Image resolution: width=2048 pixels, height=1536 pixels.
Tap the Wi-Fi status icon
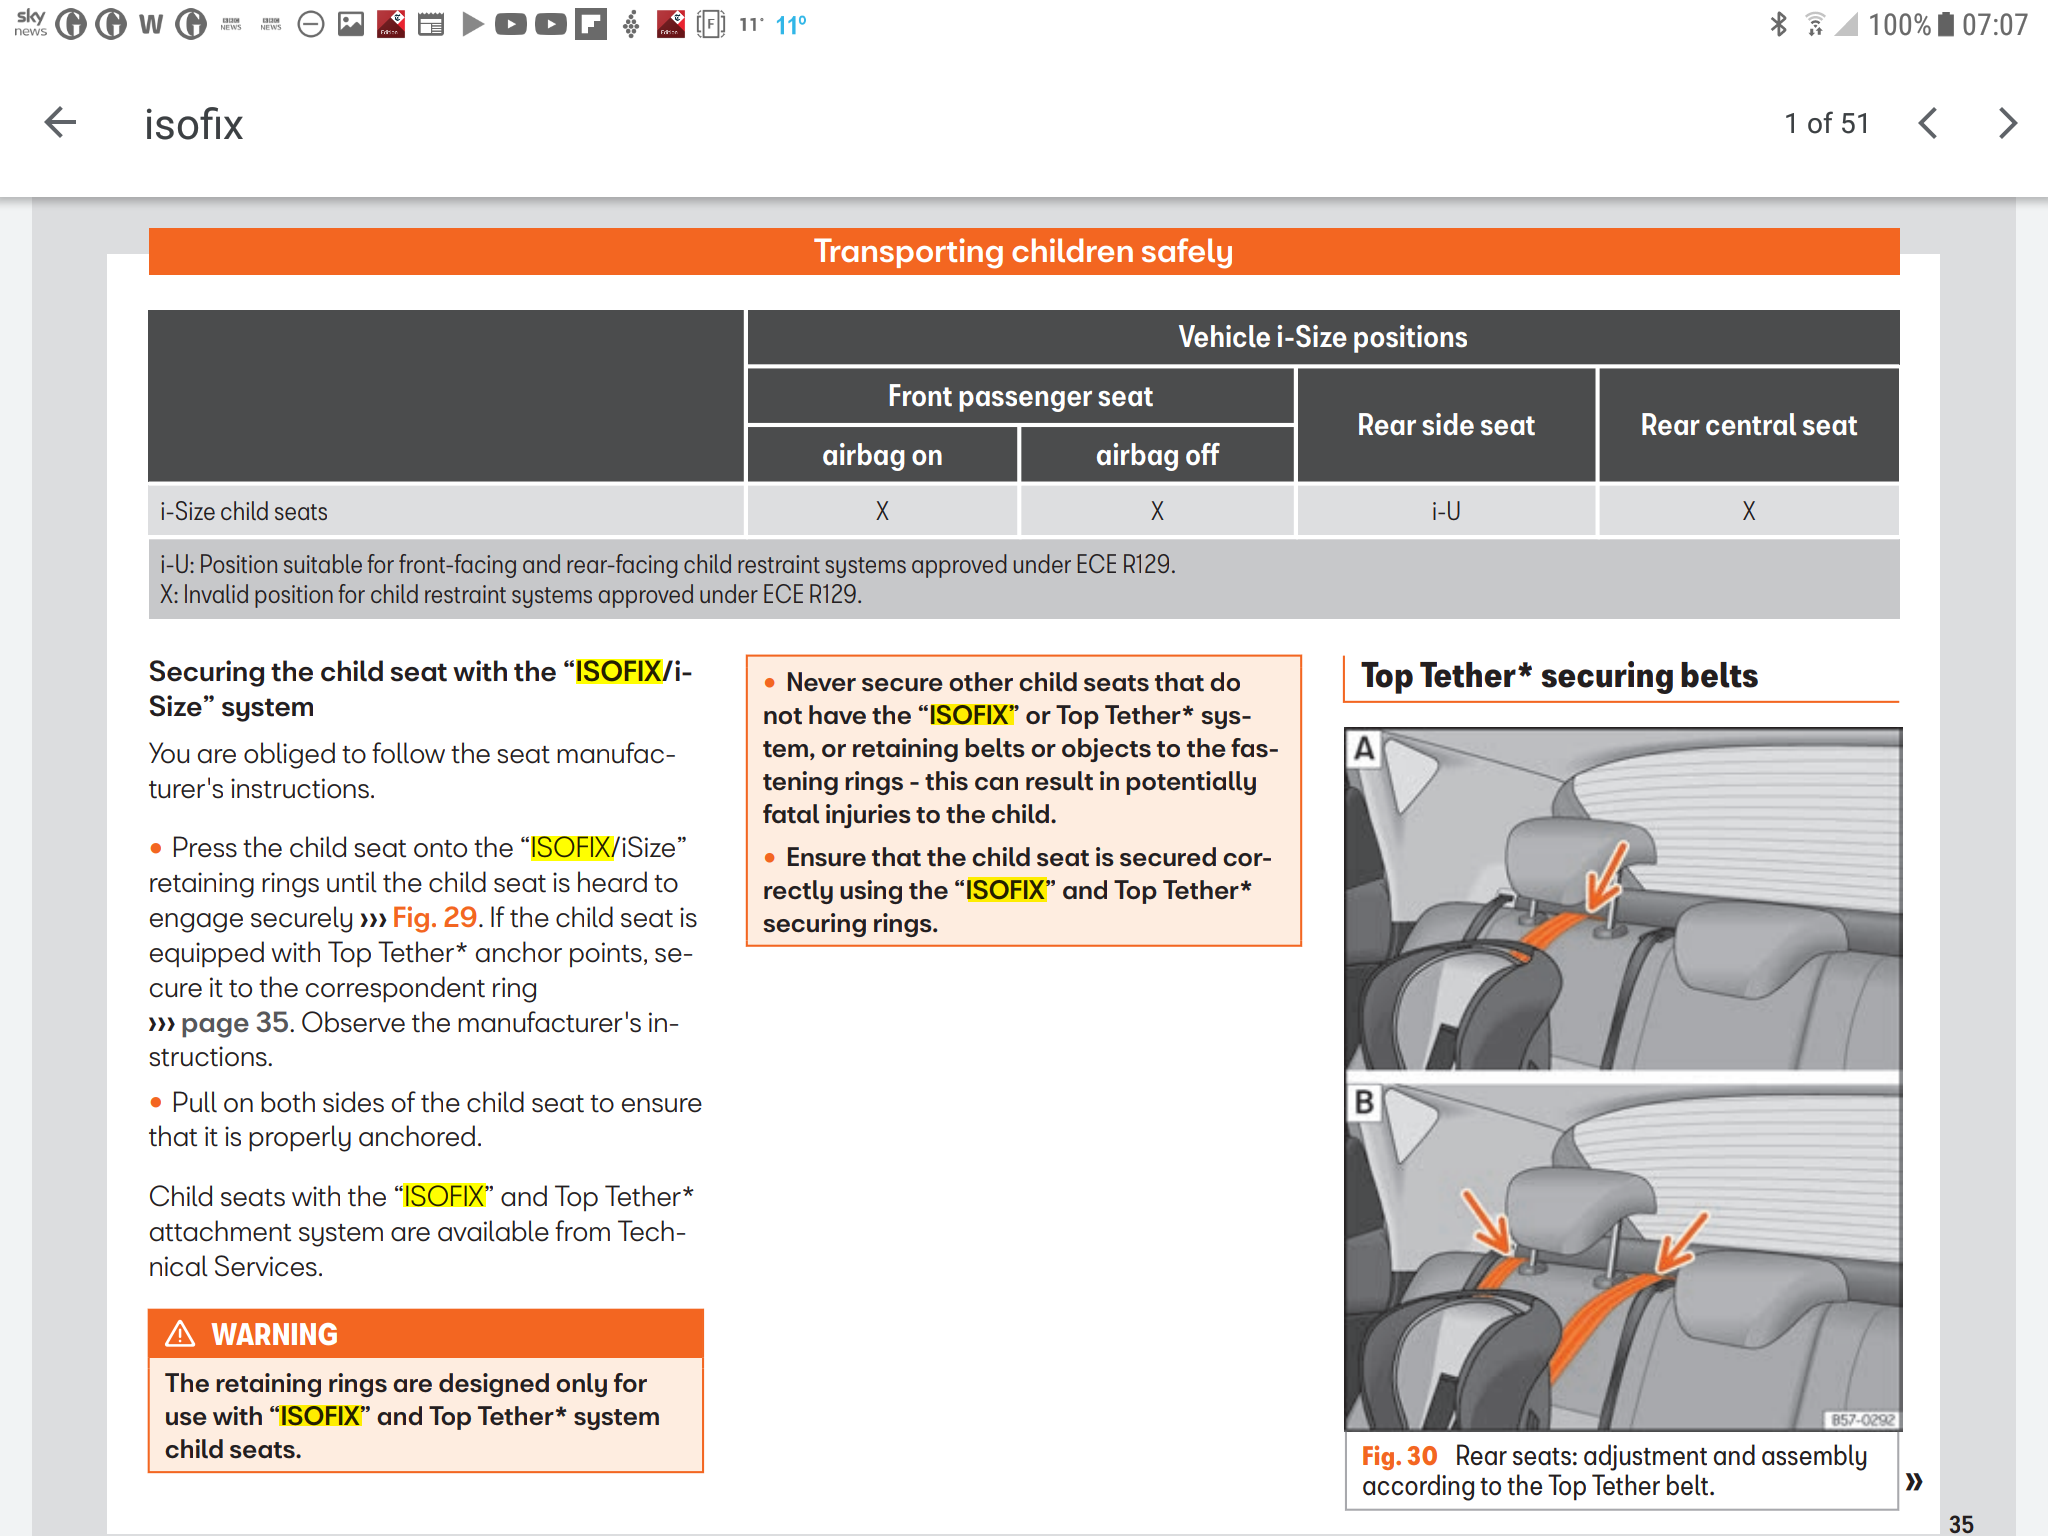[x=1815, y=24]
